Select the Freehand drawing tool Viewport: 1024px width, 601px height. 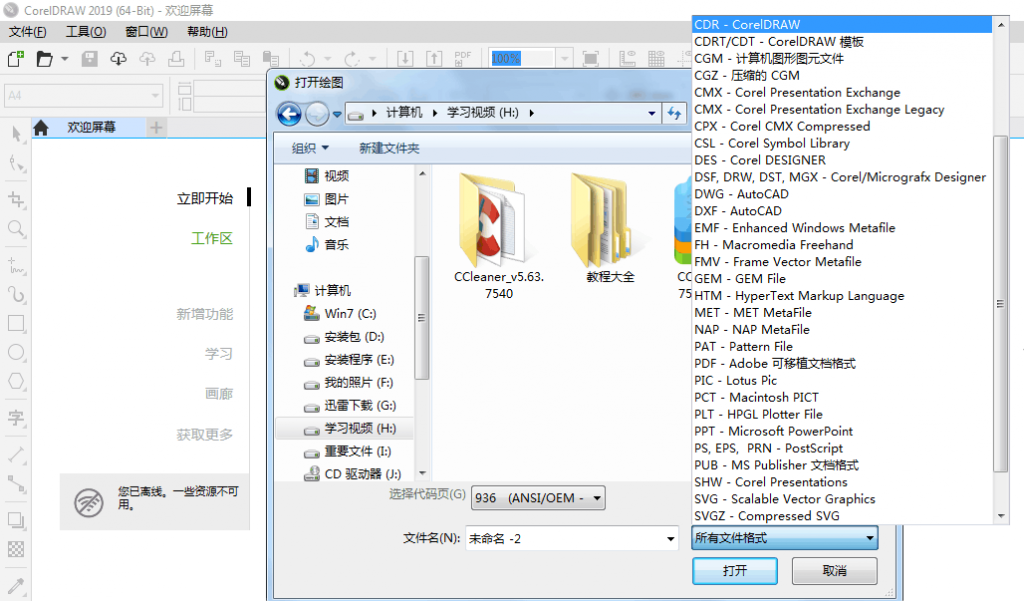tap(16, 265)
